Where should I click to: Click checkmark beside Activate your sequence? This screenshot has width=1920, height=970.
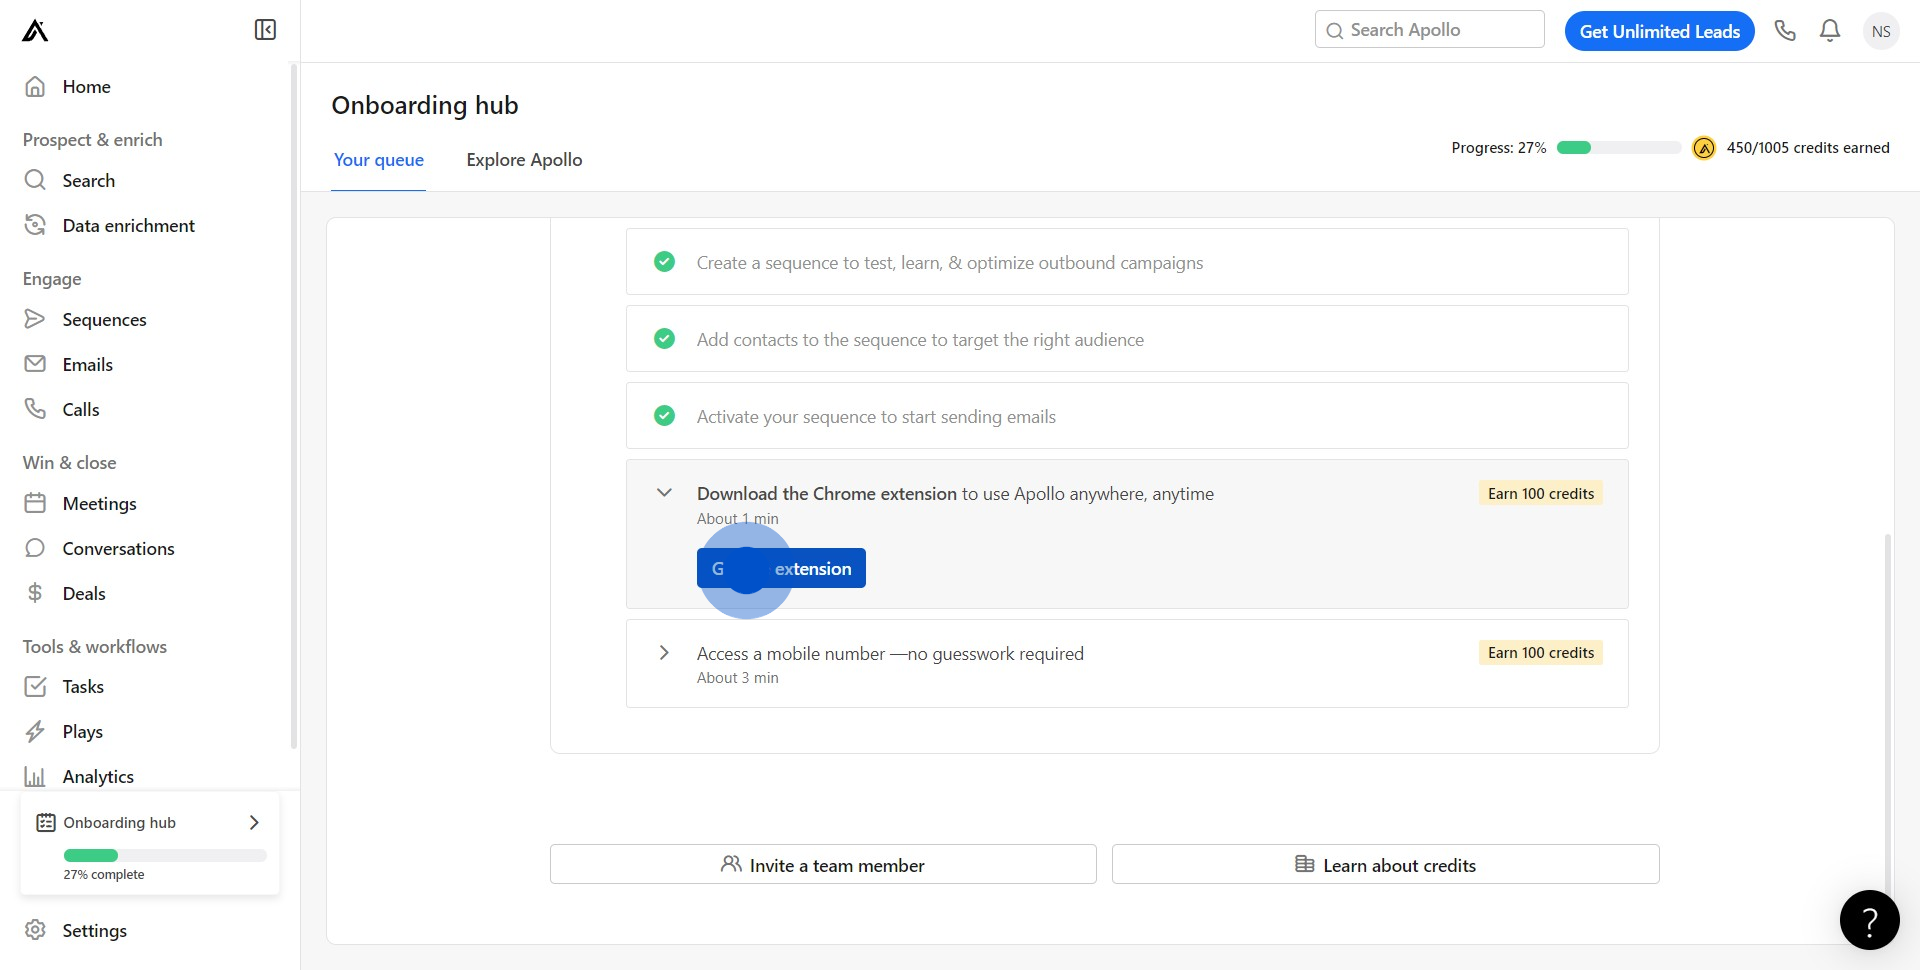point(664,416)
